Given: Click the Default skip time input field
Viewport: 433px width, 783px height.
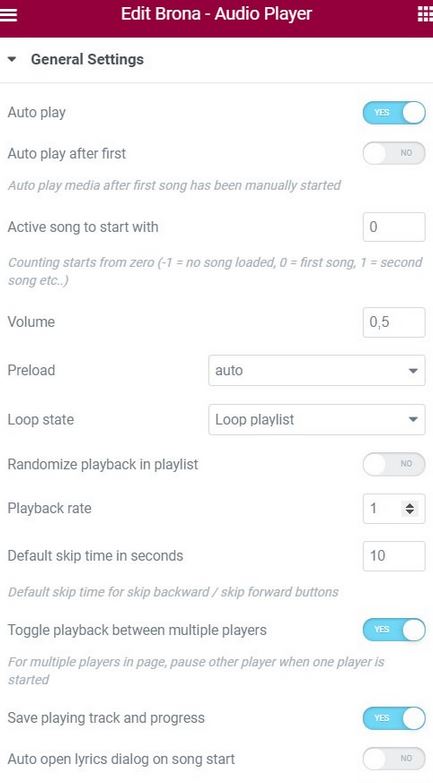Looking at the screenshot, I should point(394,556).
